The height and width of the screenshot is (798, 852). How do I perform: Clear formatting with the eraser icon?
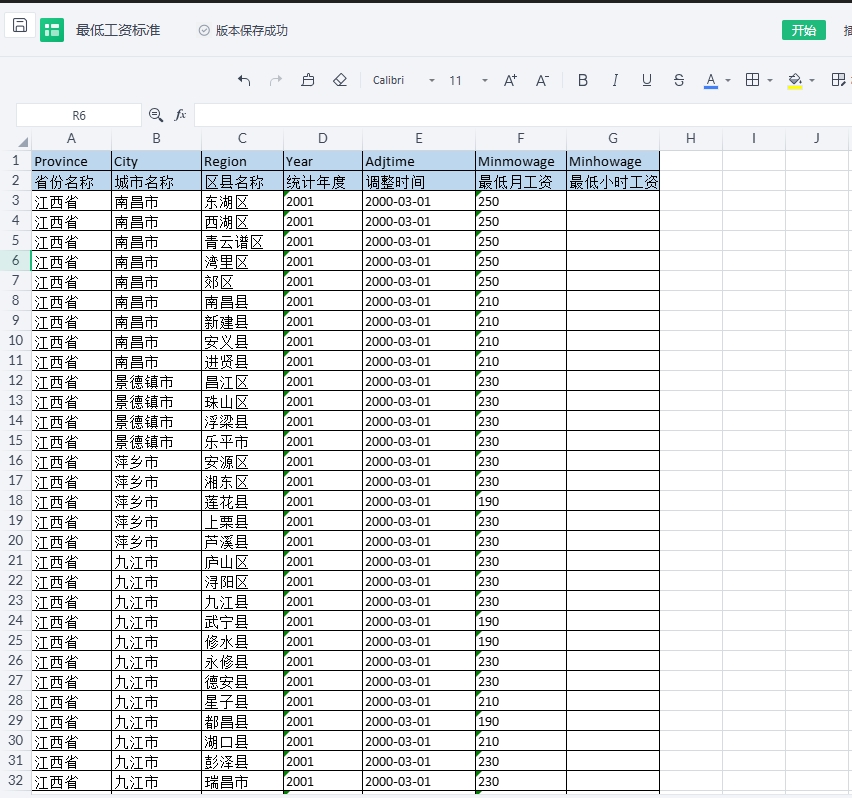(339, 80)
